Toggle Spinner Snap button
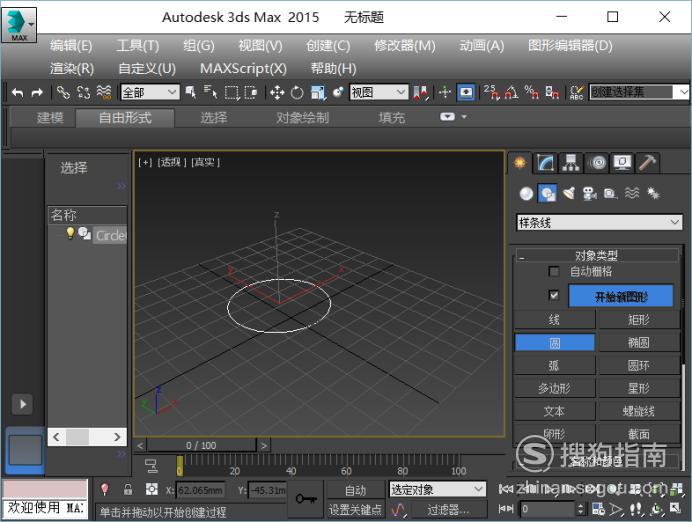 pyautogui.click(x=552, y=92)
